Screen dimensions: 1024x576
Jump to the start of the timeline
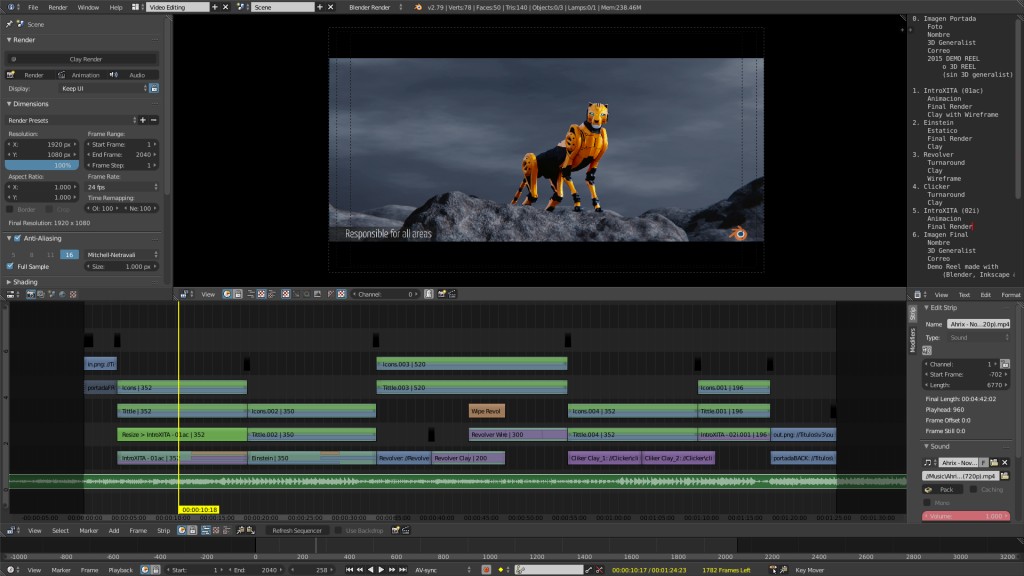click(x=349, y=569)
